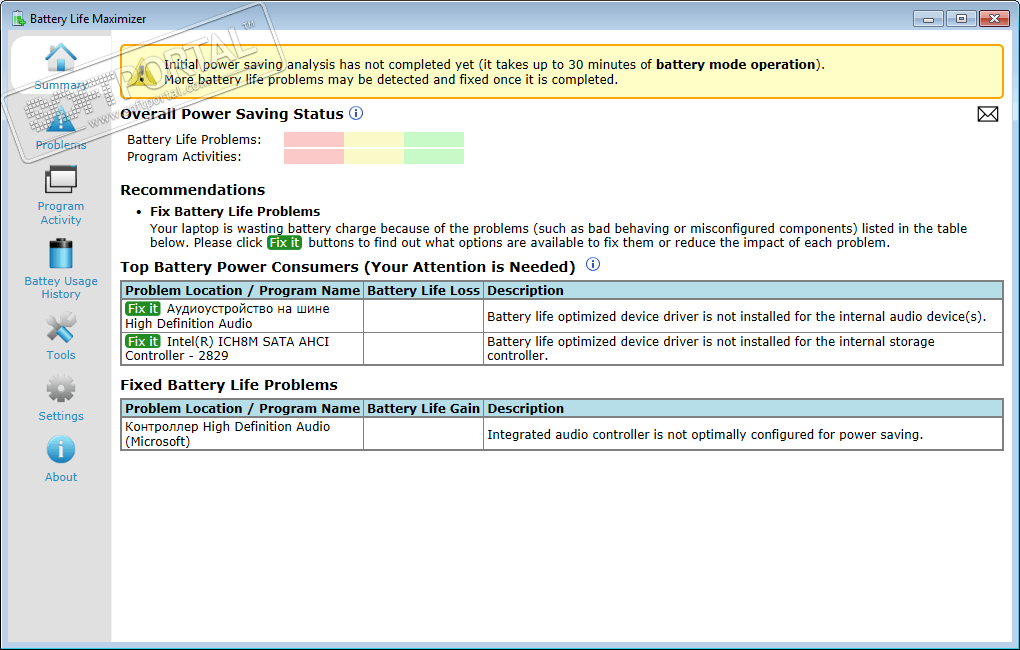The width and height of the screenshot is (1020, 650).
Task: Open the Tools wrench icon
Action: pos(60,328)
